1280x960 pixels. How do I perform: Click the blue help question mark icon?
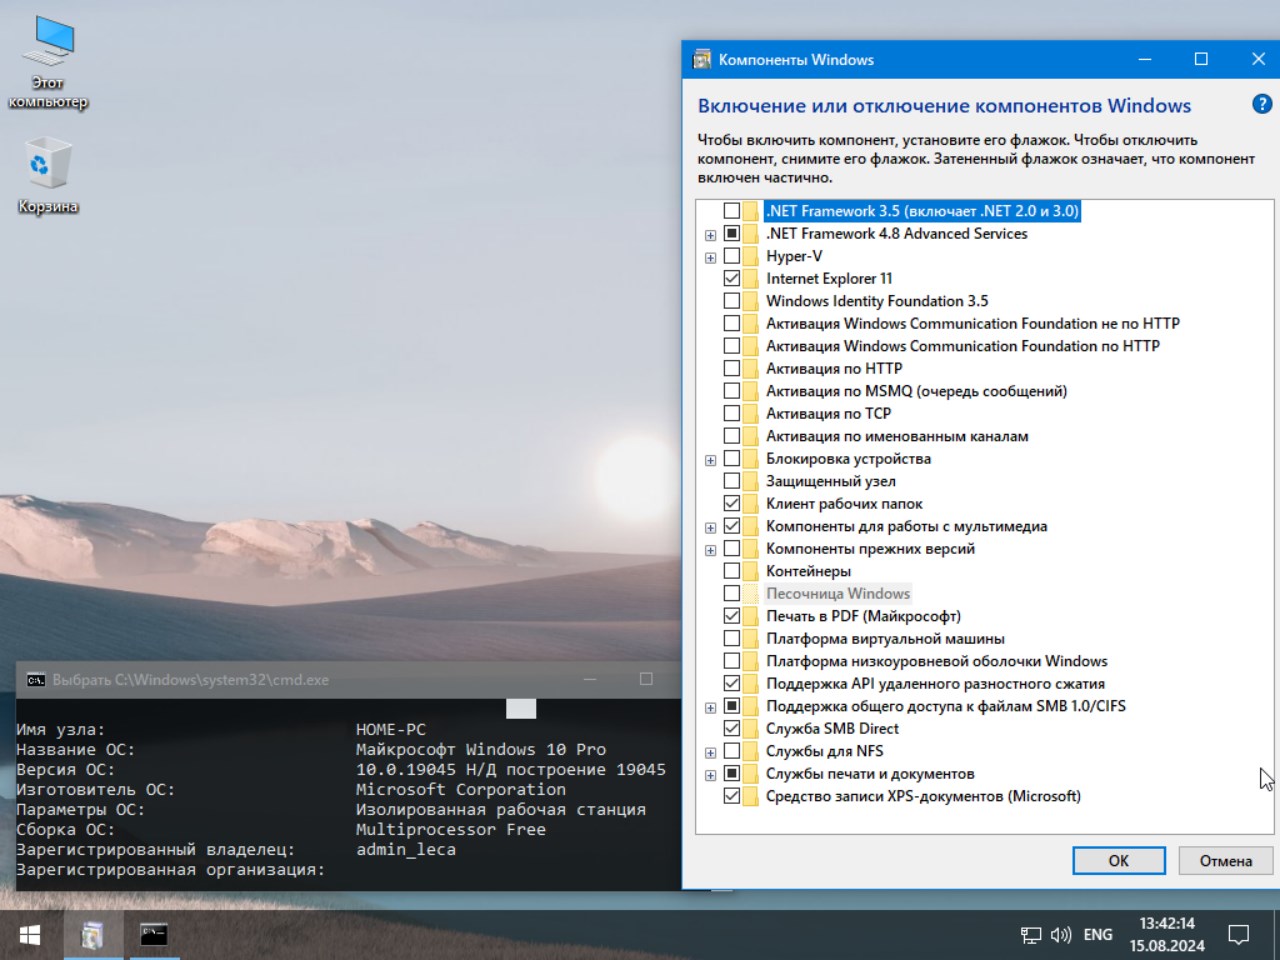(1262, 104)
